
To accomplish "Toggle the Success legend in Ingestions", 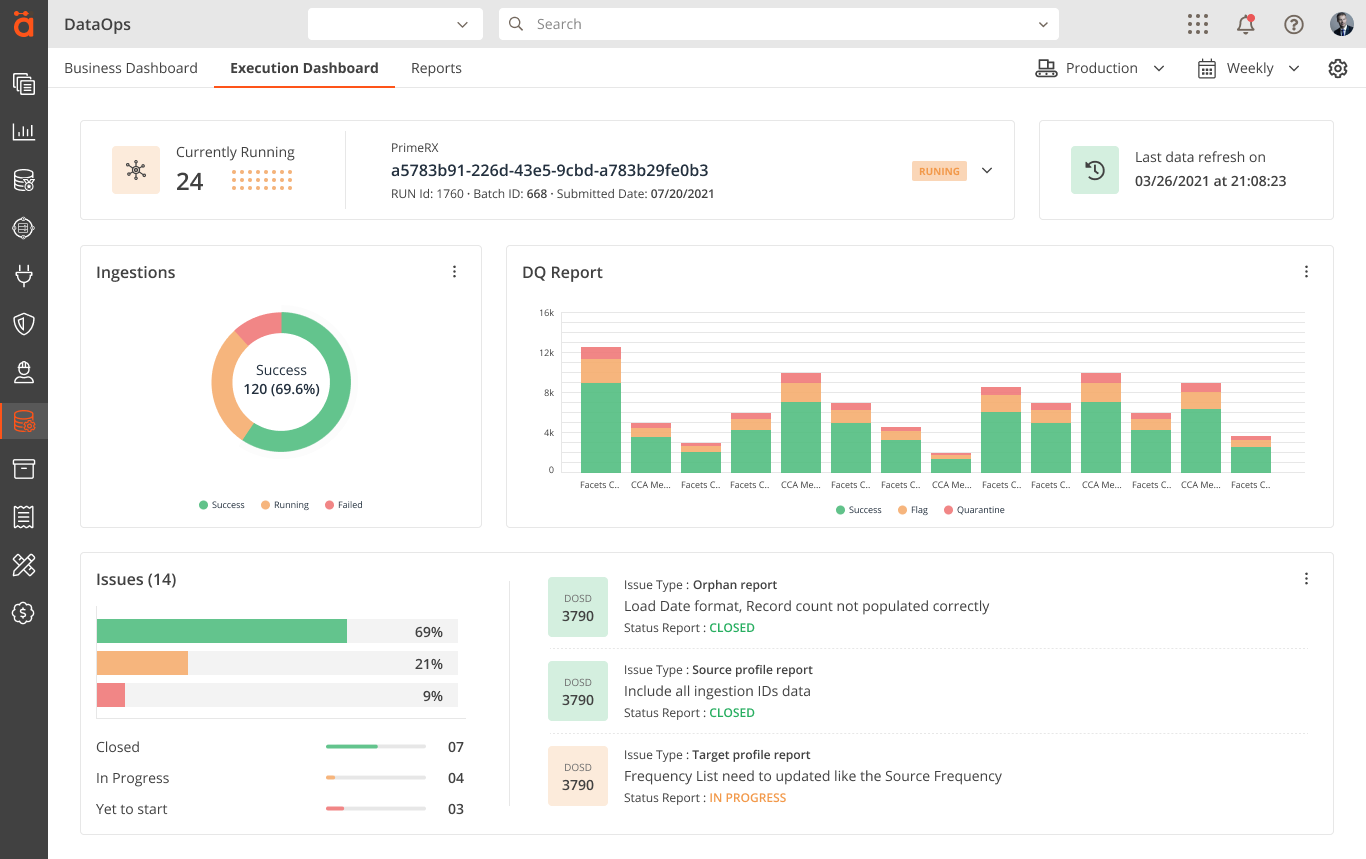I will 222,505.
